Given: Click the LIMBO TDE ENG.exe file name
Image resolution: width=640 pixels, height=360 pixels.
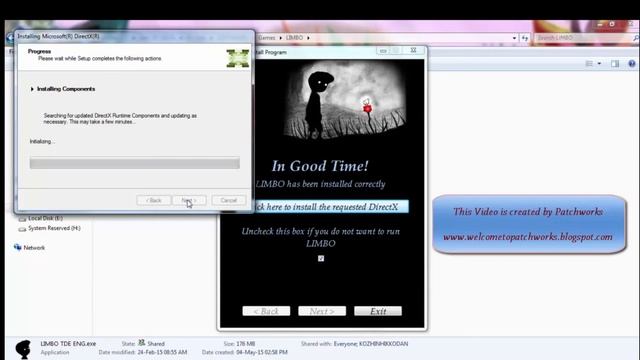Looking at the screenshot, I should click(x=68, y=344).
